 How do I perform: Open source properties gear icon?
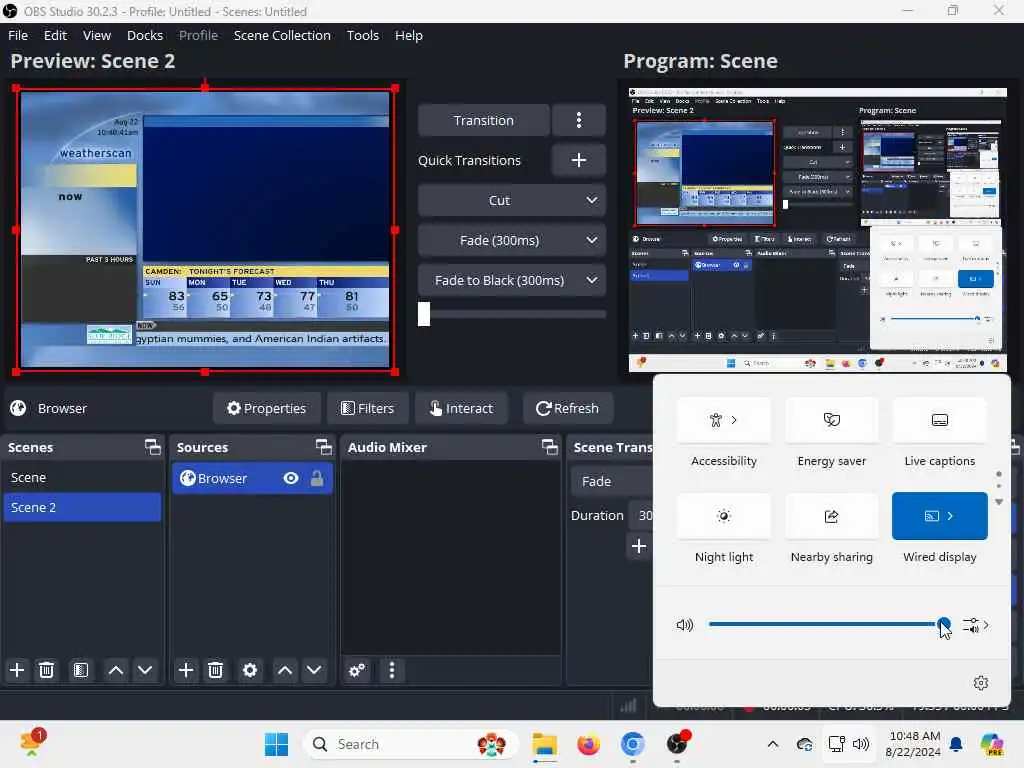[249, 670]
